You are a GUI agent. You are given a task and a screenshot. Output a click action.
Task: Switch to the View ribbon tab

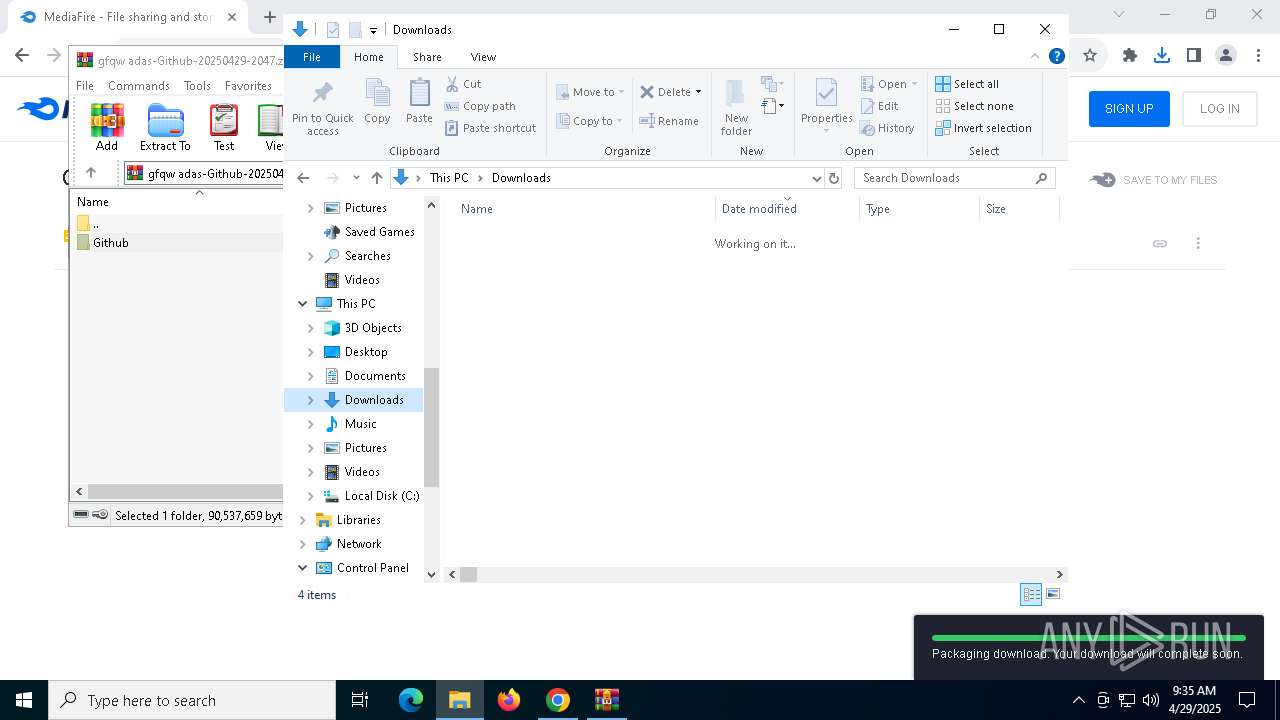[483, 57]
